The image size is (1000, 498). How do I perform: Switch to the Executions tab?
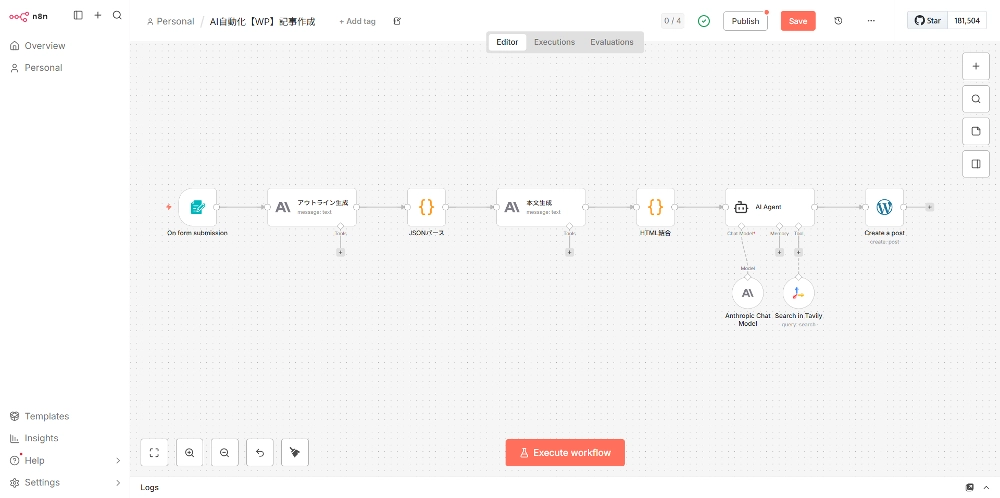(x=554, y=42)
